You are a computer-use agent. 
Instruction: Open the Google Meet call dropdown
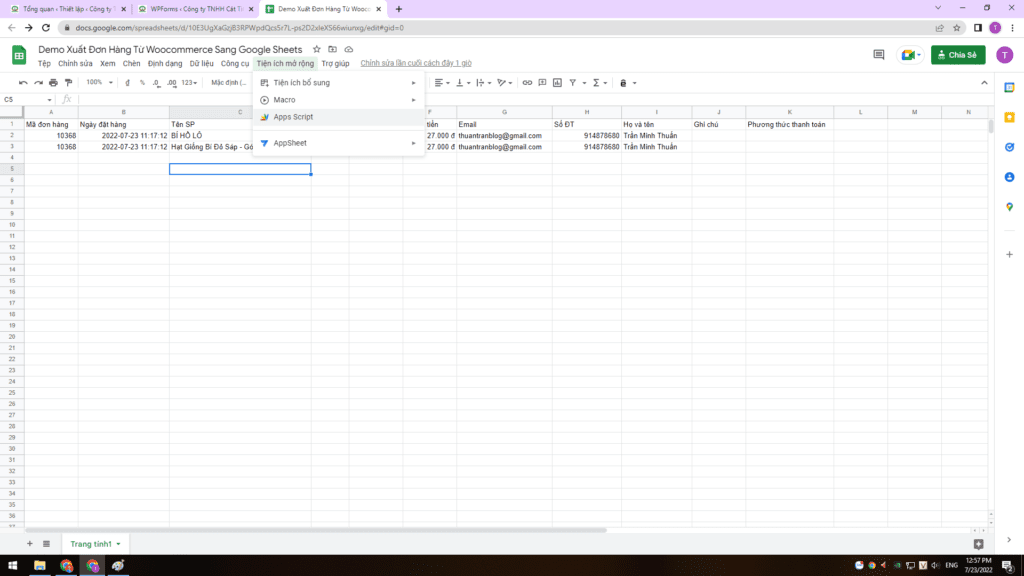pos(910,56)
